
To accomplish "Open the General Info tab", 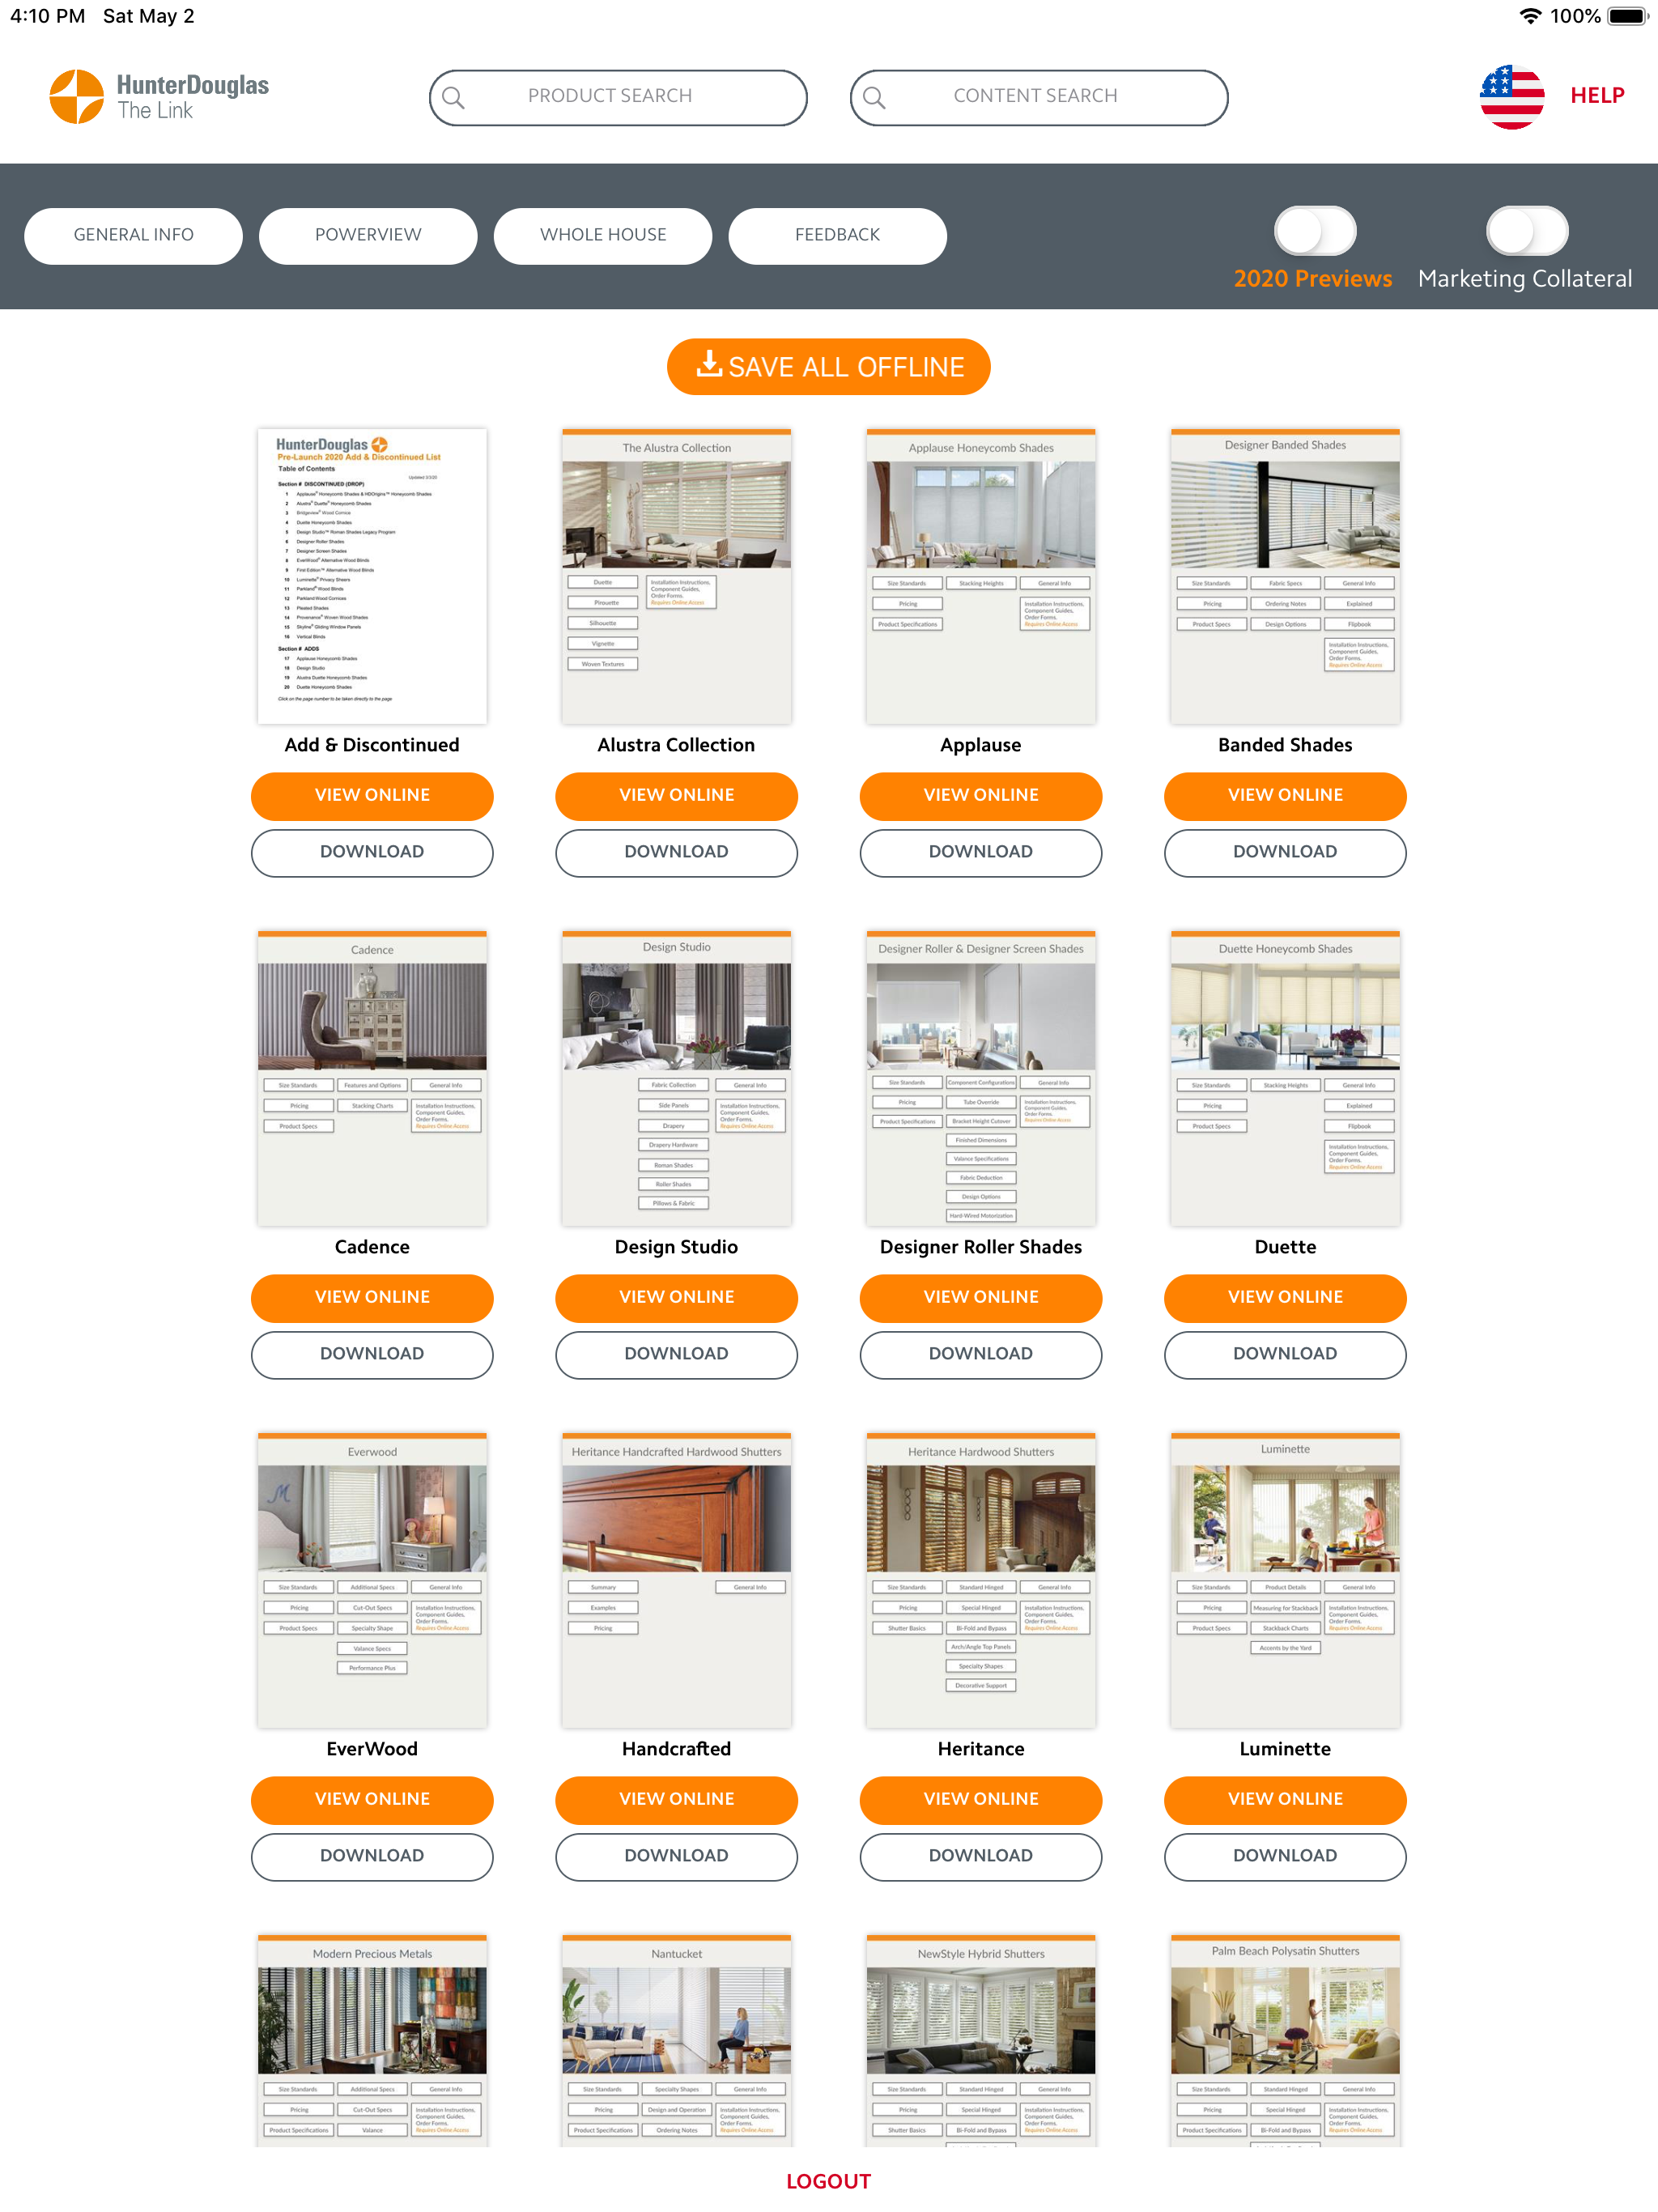I will pos(133,235).
